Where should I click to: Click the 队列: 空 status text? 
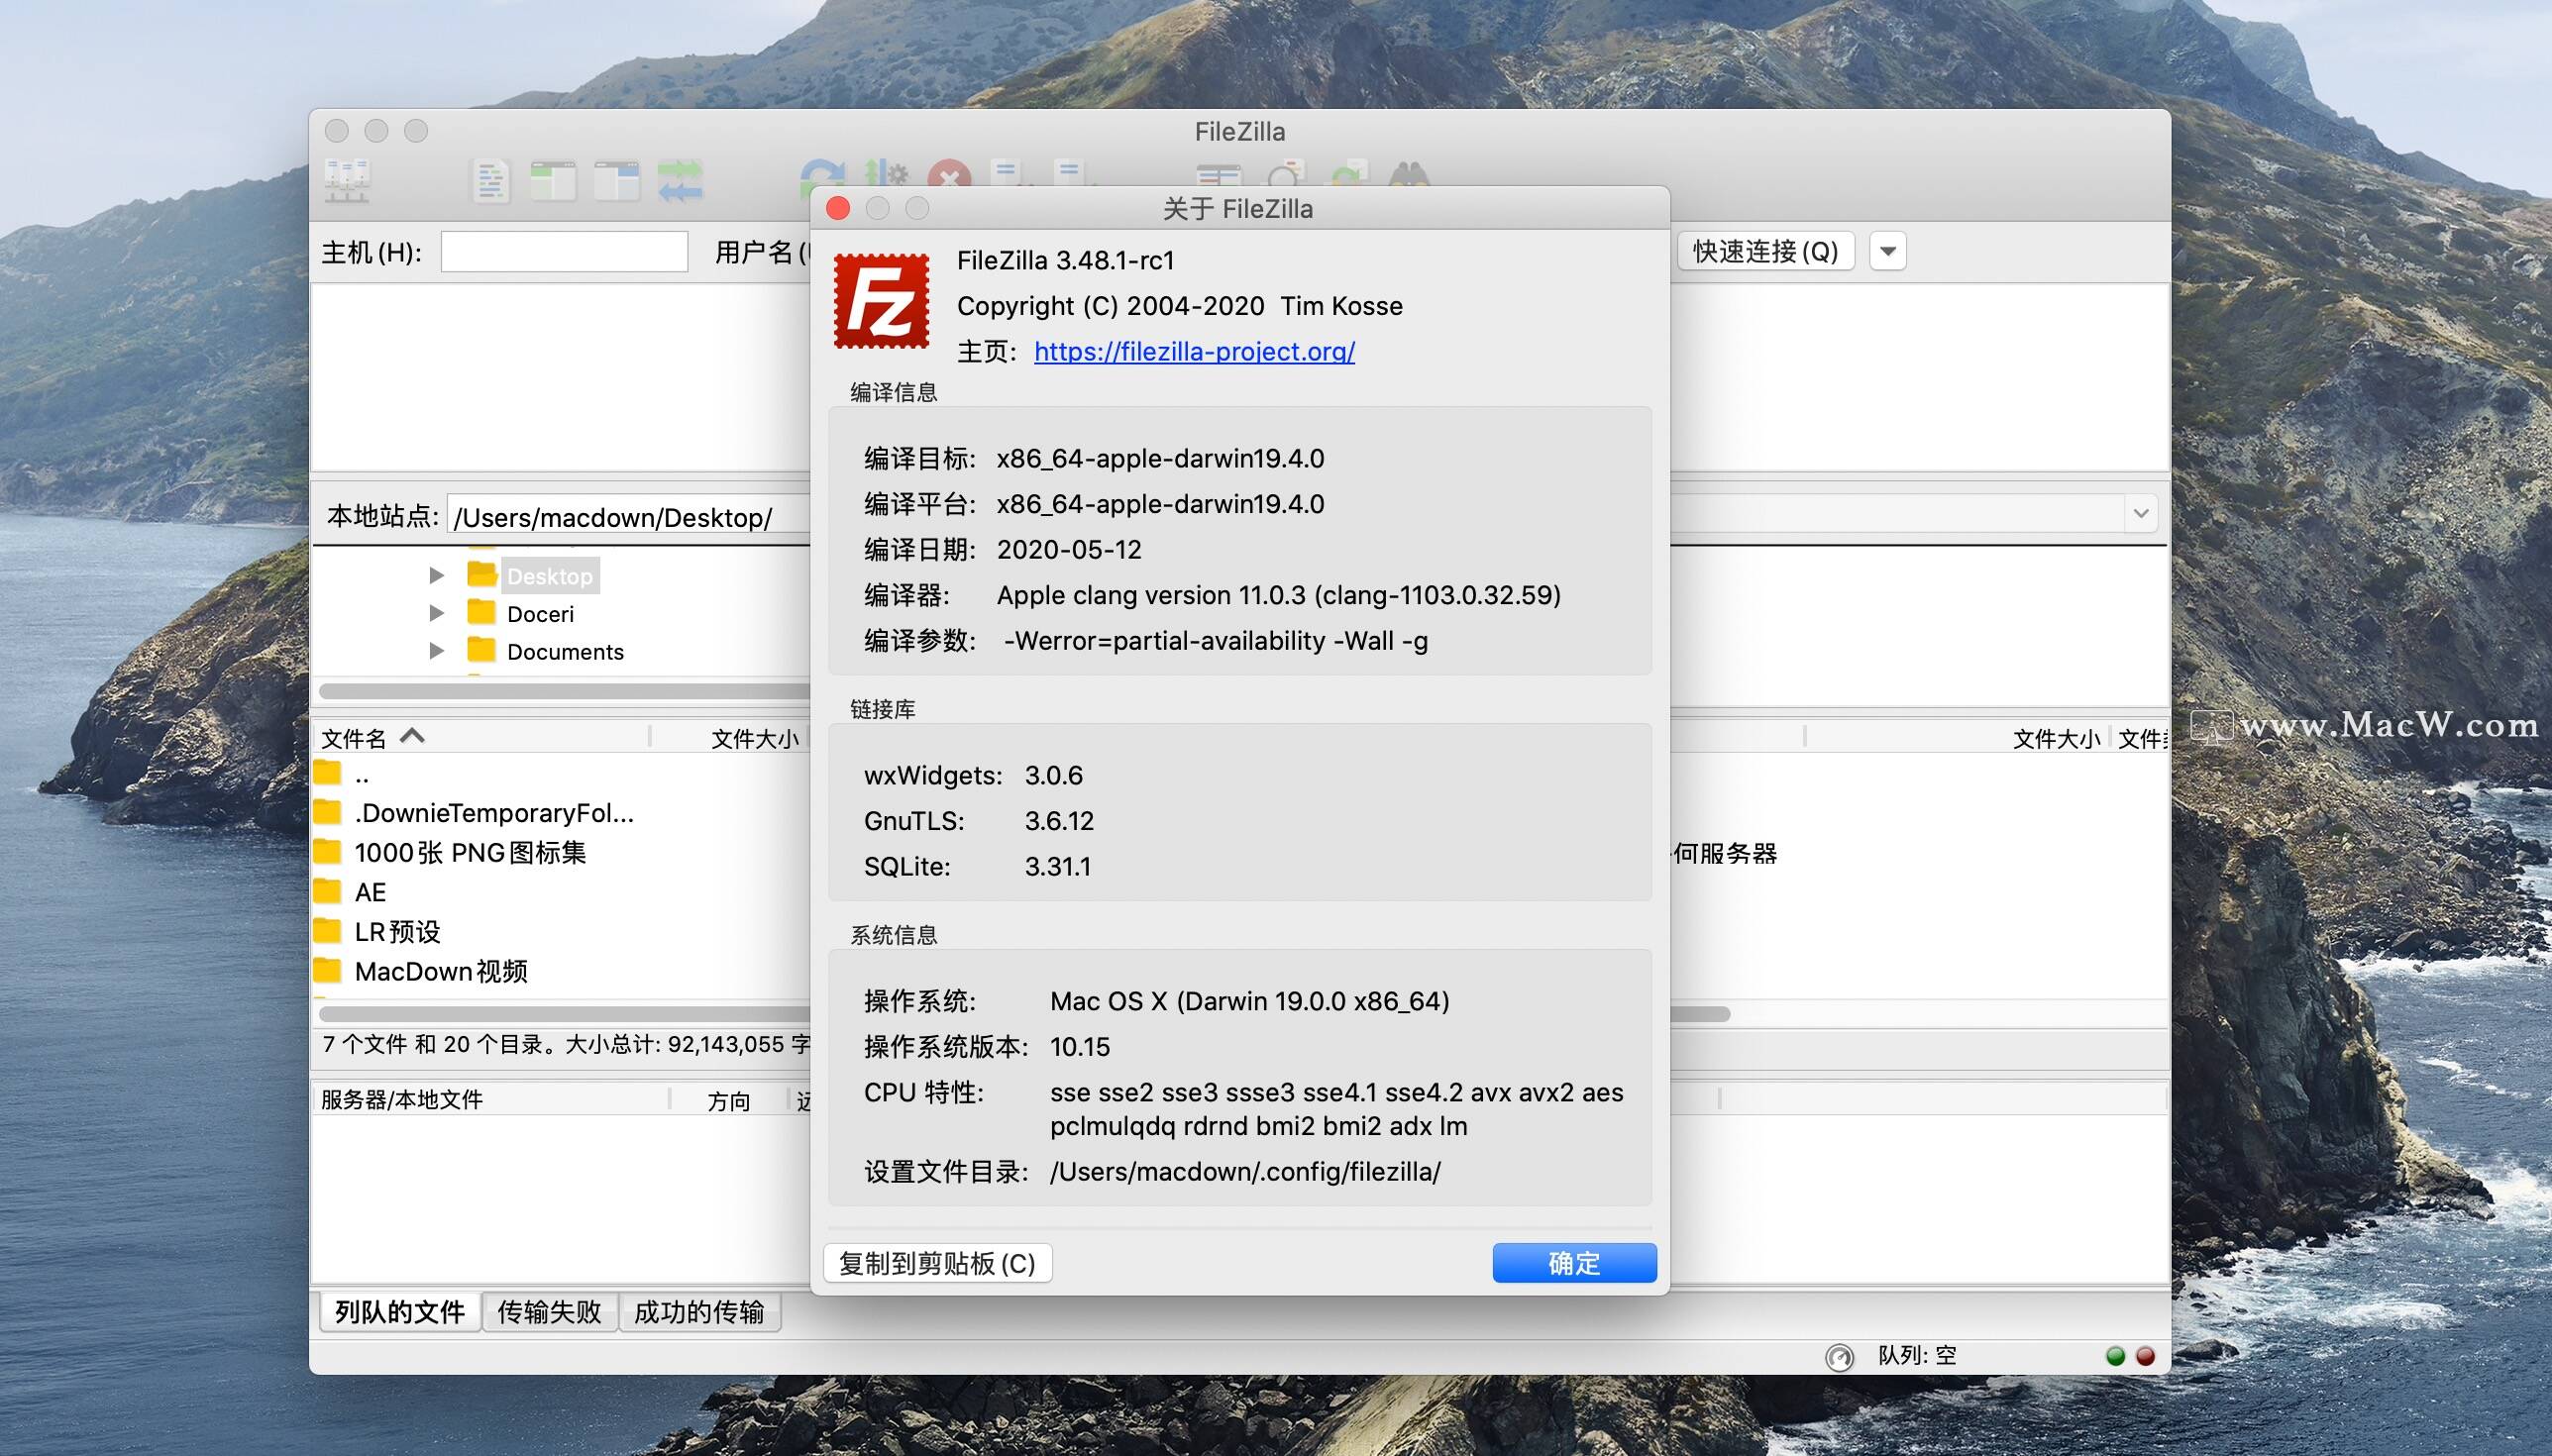(x=1917, y=1355)
